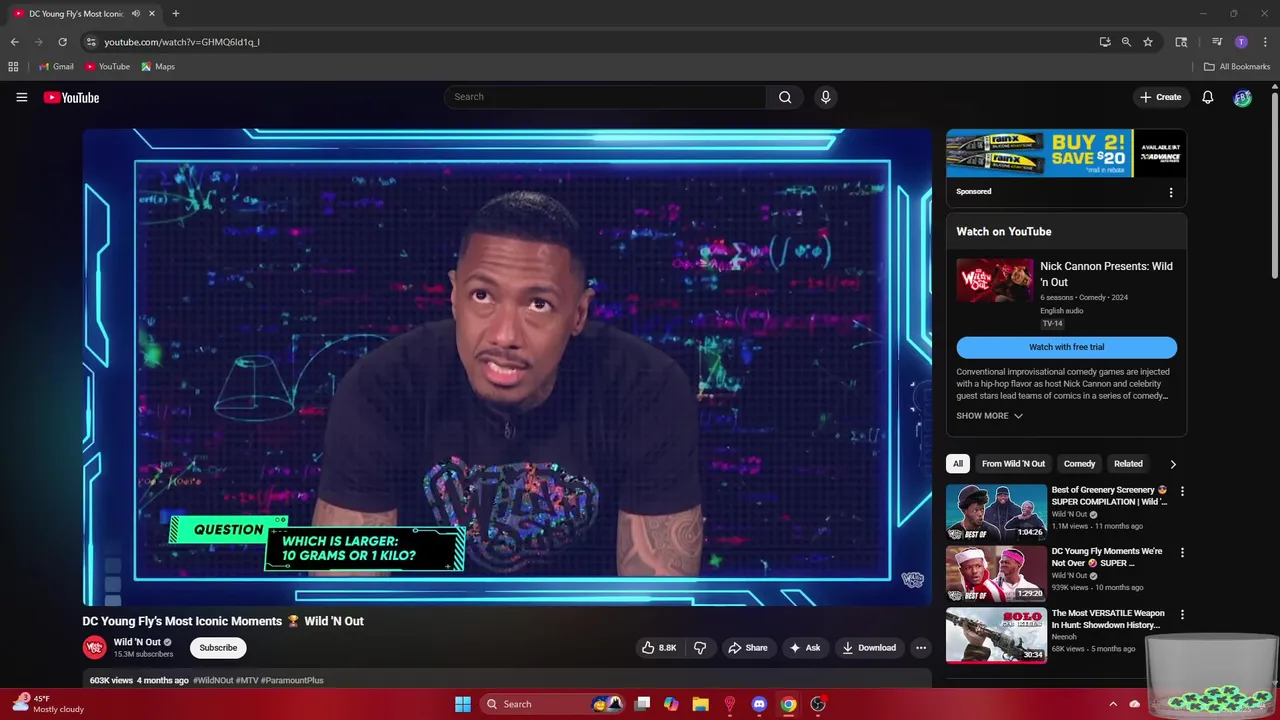Select the All filter chip
Image resolution: width=1280 pixels, height=720 pixels.
[x=958, y=464]
